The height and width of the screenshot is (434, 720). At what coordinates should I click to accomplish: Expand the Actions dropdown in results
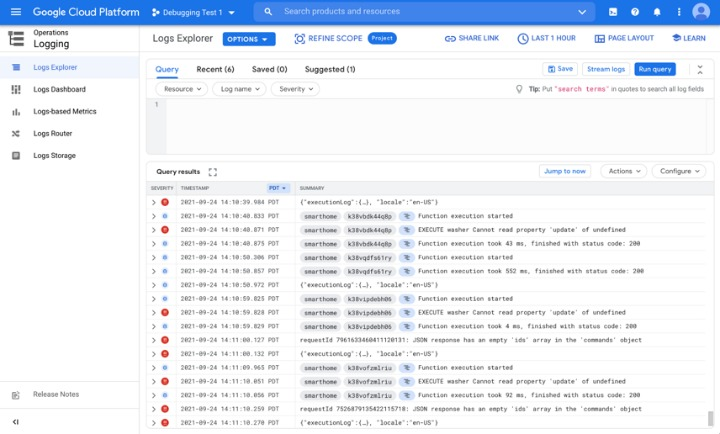pos(625,171)
